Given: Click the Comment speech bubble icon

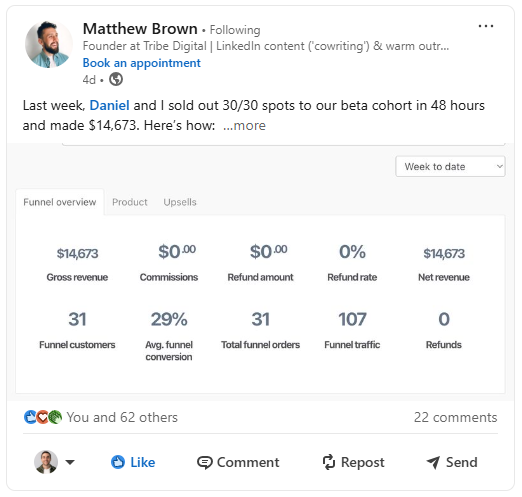Looking at the screenshot, I should [204, 463].
